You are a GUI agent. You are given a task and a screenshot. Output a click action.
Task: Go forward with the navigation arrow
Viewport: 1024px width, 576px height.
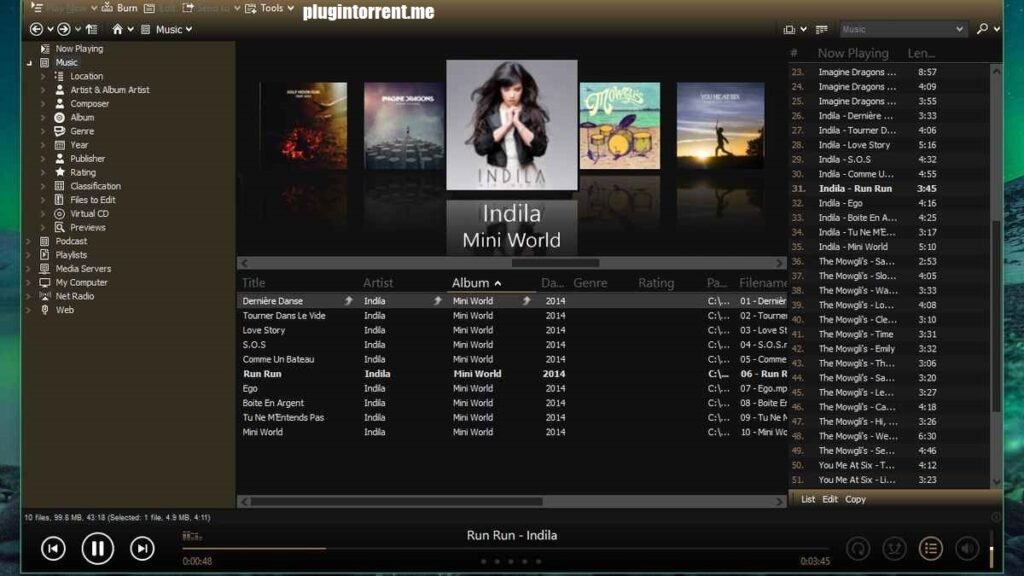(63, 29)
